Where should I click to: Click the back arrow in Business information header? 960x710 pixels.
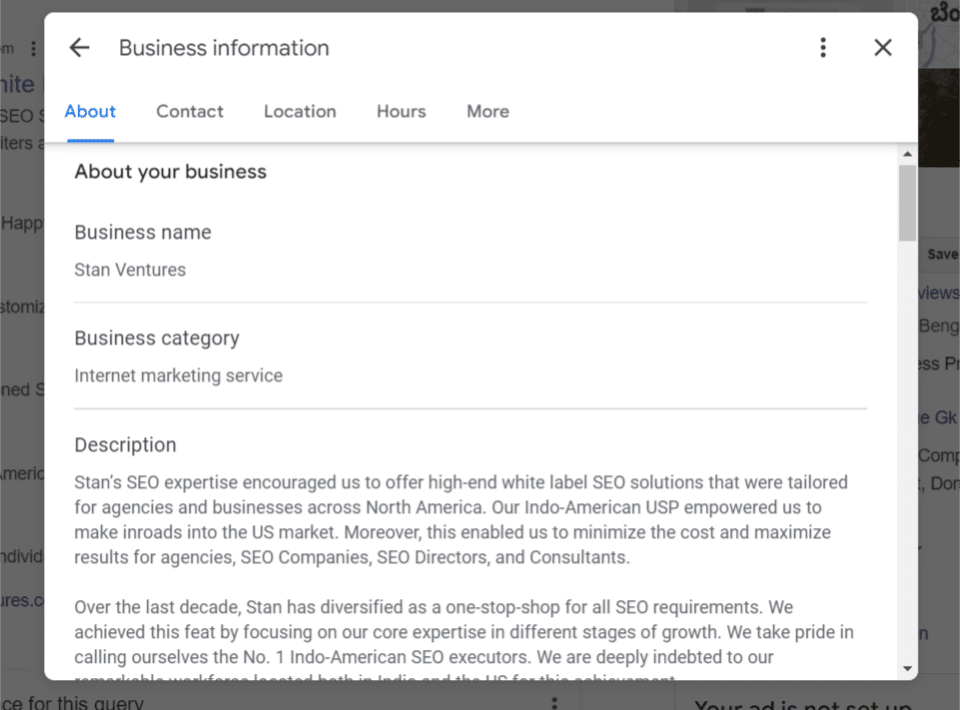point(79,48)
